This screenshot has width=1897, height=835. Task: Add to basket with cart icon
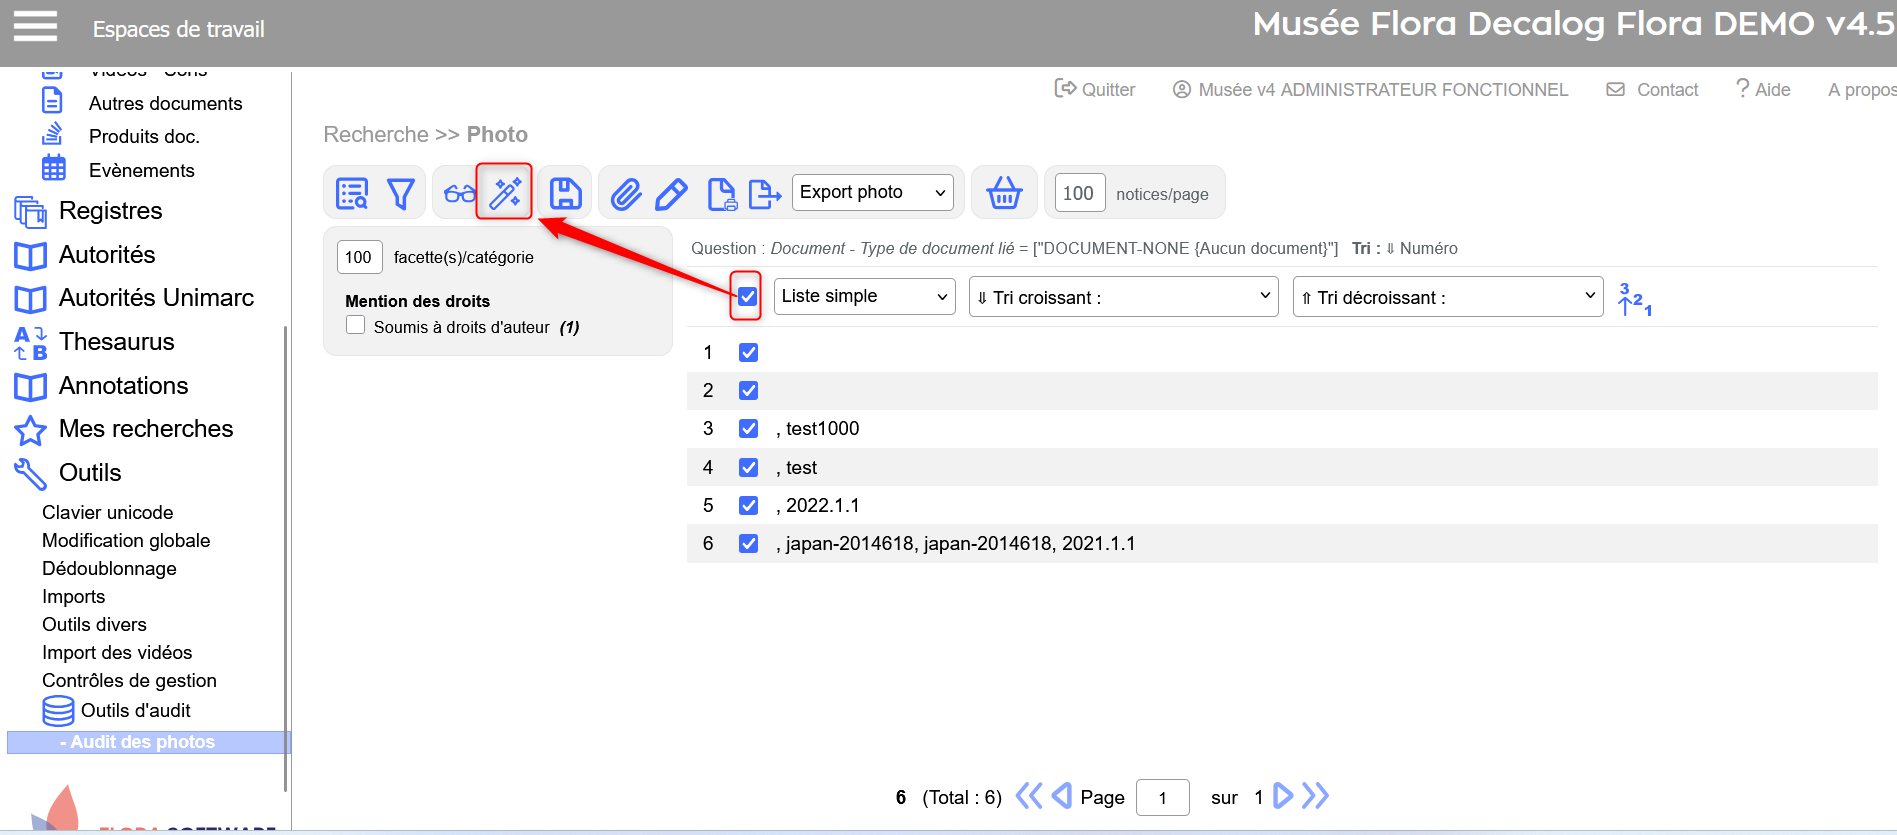(x=1004, y=193)
